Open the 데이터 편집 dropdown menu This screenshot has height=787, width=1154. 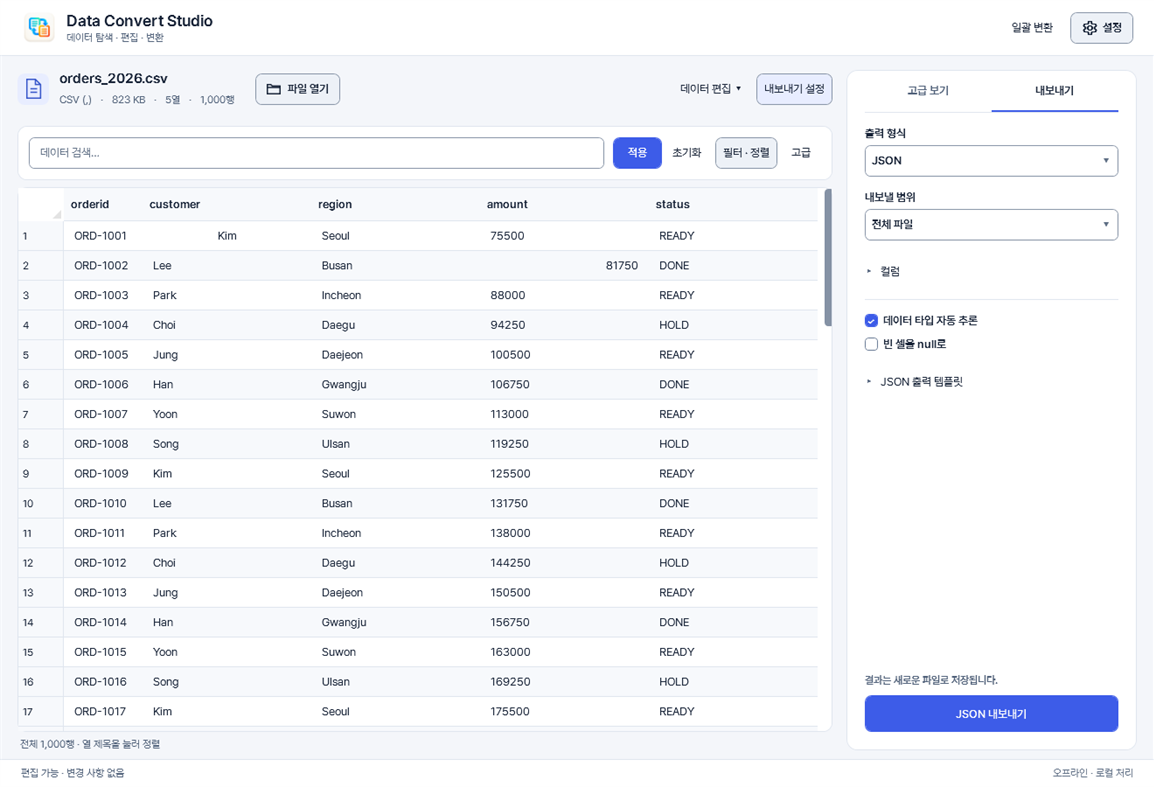[x=710, y=89]
